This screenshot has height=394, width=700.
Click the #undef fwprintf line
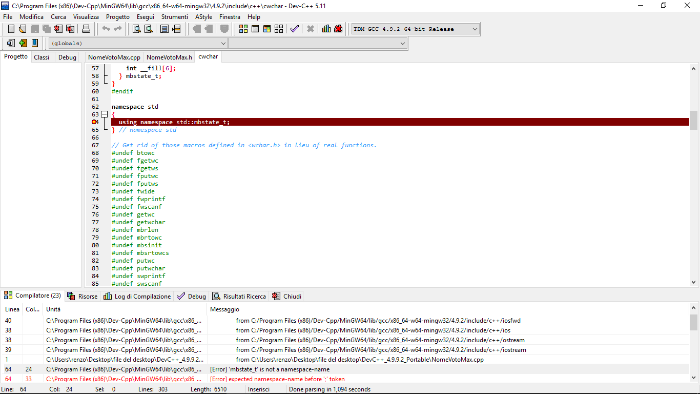pyautogui.click(x=138, y=199)
